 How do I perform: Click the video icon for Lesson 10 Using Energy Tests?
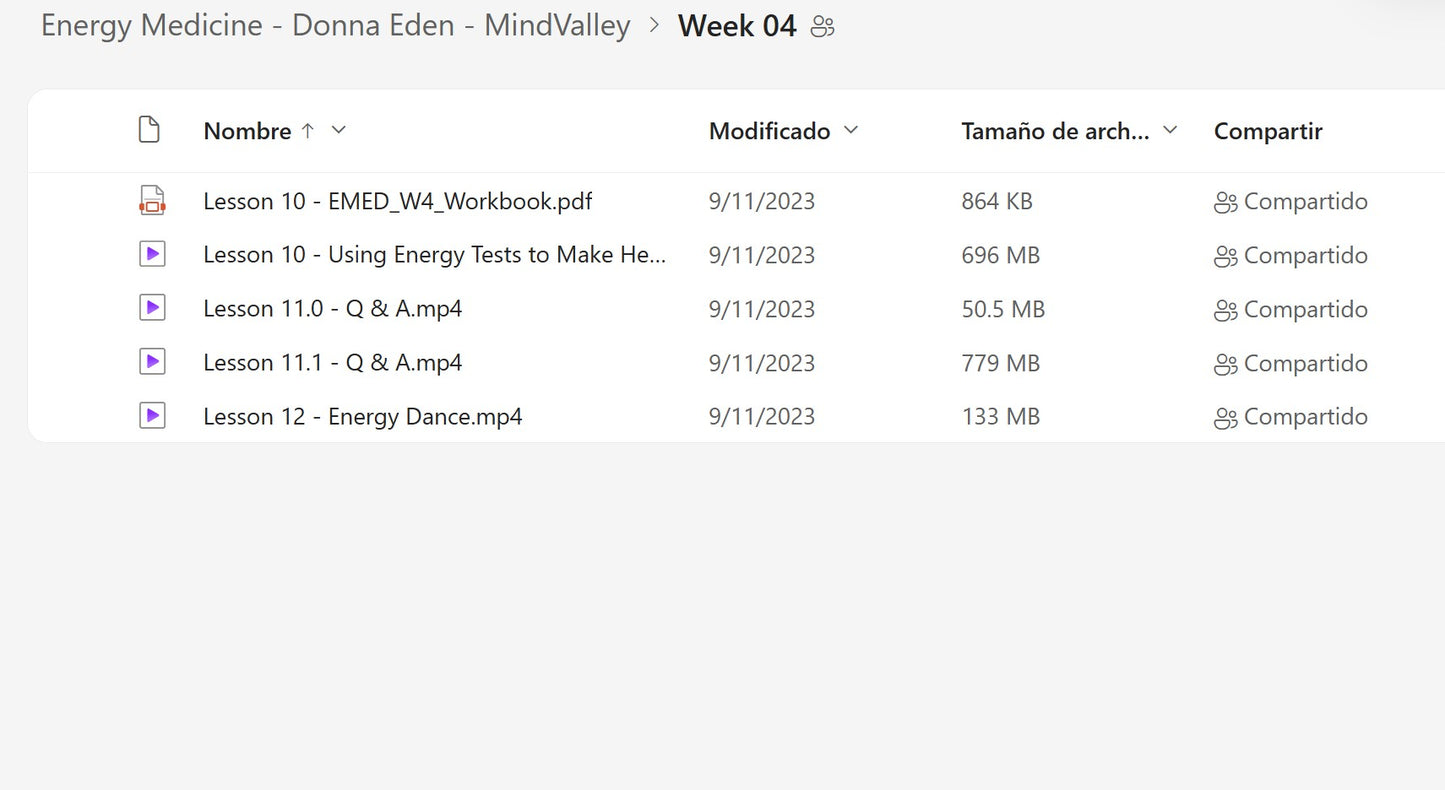pyautogui.click(x=152, y=254)
